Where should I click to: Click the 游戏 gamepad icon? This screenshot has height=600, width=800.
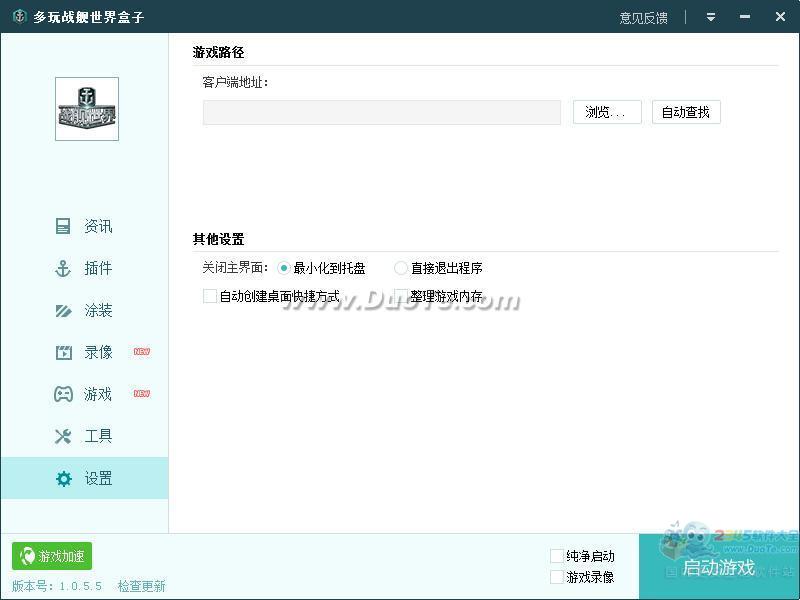63,395
